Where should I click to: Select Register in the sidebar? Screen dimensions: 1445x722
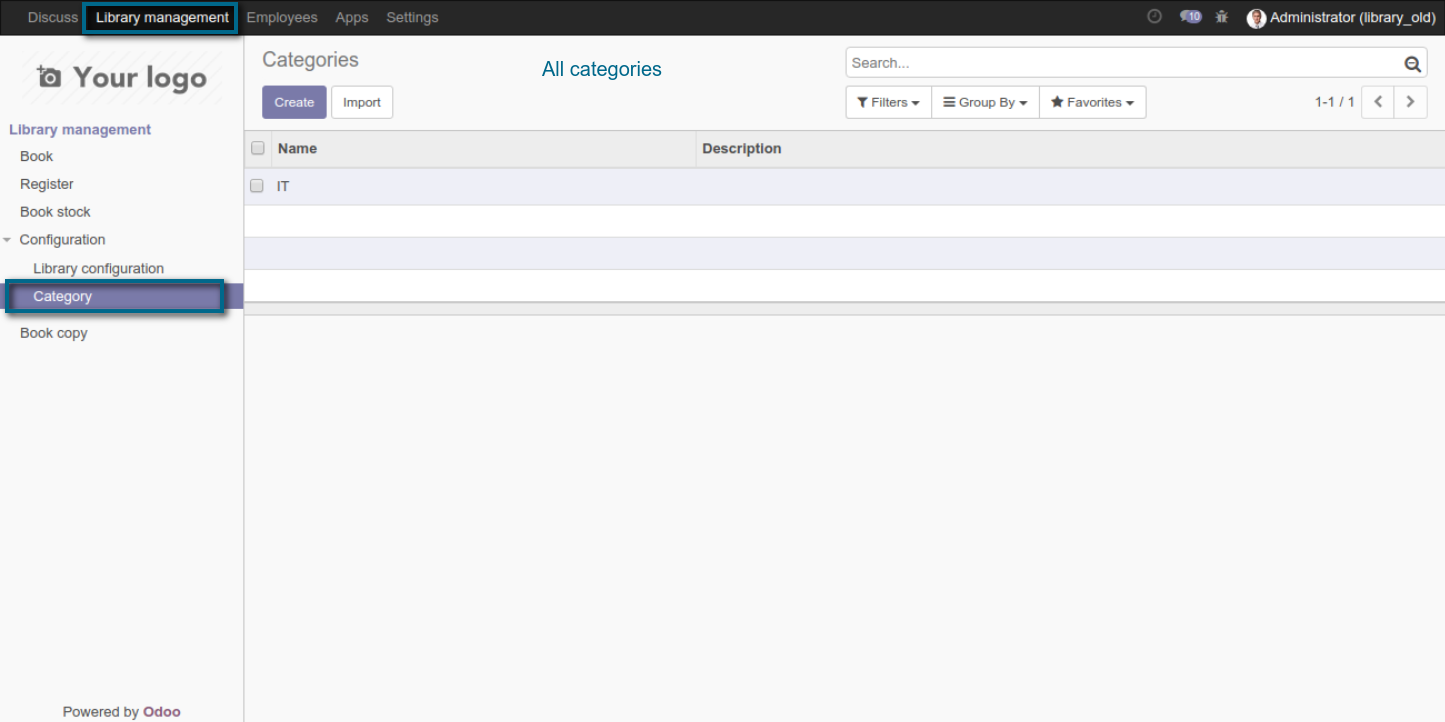pyautogui.click(x=47, y=184)
